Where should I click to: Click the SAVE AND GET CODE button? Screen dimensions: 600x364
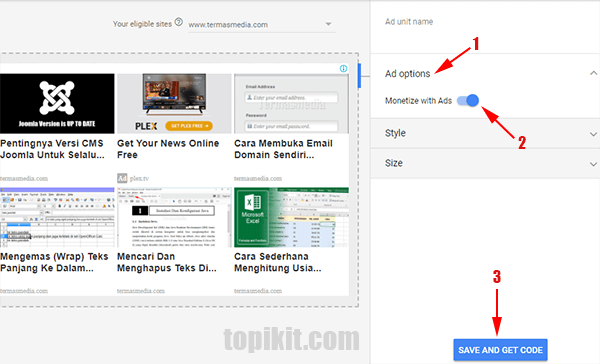501,350
